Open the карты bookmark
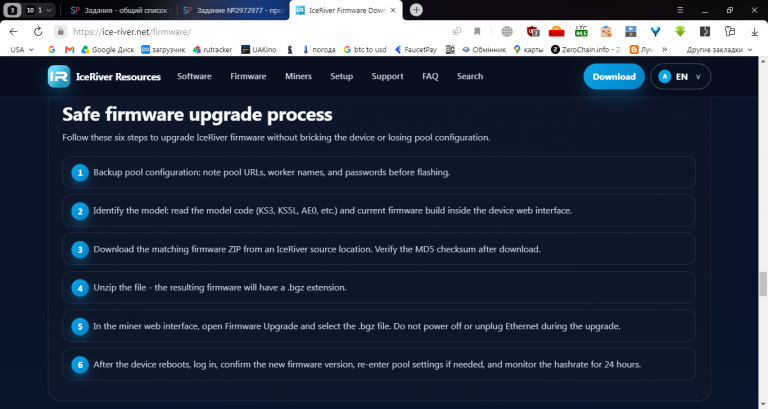 [x=528, y=49]
